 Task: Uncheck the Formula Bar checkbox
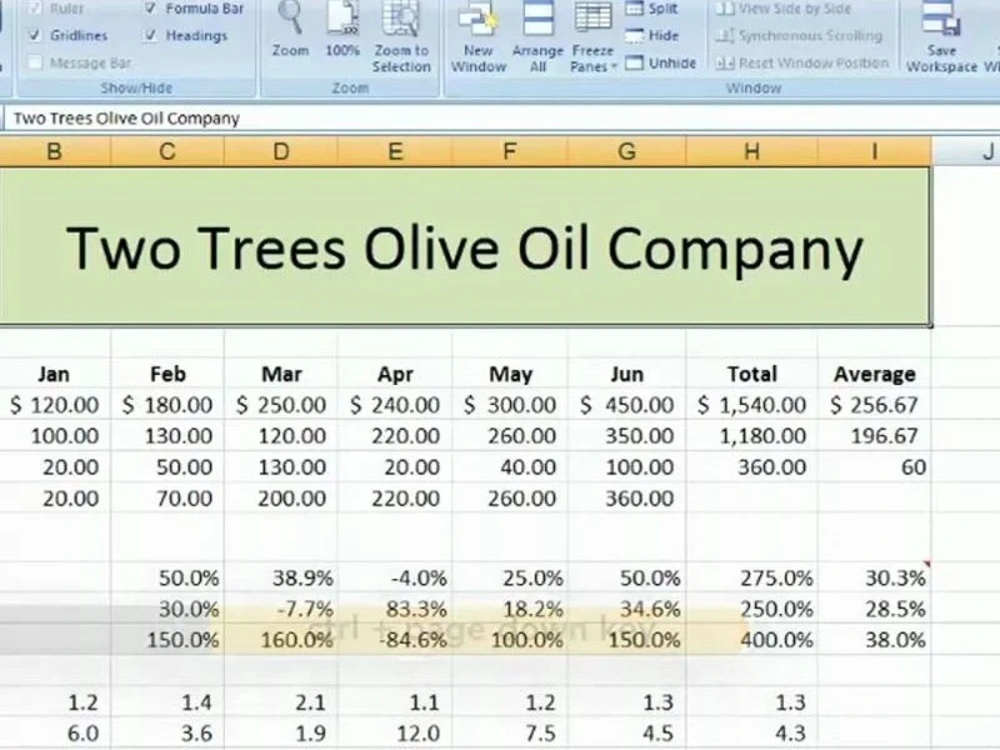(x=151, y=8)
